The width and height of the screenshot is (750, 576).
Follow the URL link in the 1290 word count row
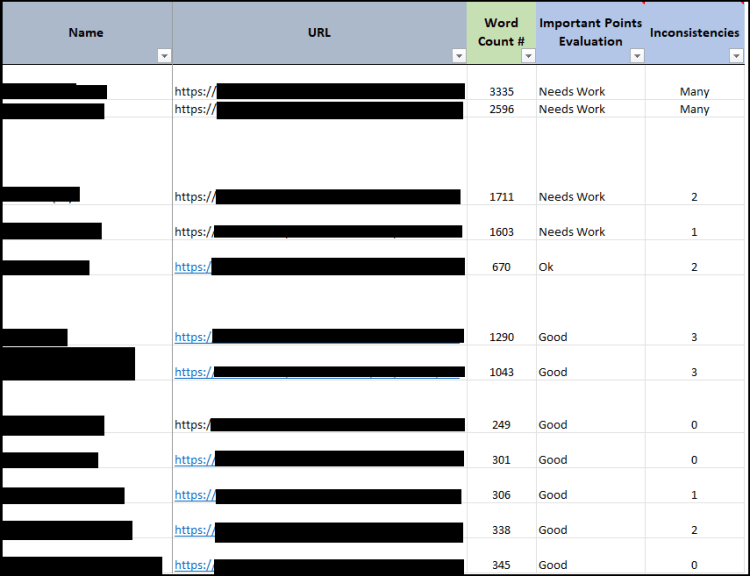click(192, 337)
